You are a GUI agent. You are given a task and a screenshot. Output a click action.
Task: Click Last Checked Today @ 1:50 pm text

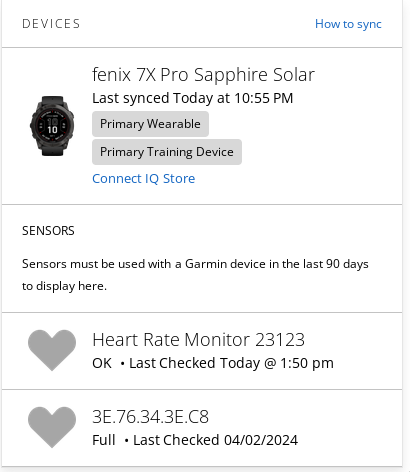[x=231, y=363]
